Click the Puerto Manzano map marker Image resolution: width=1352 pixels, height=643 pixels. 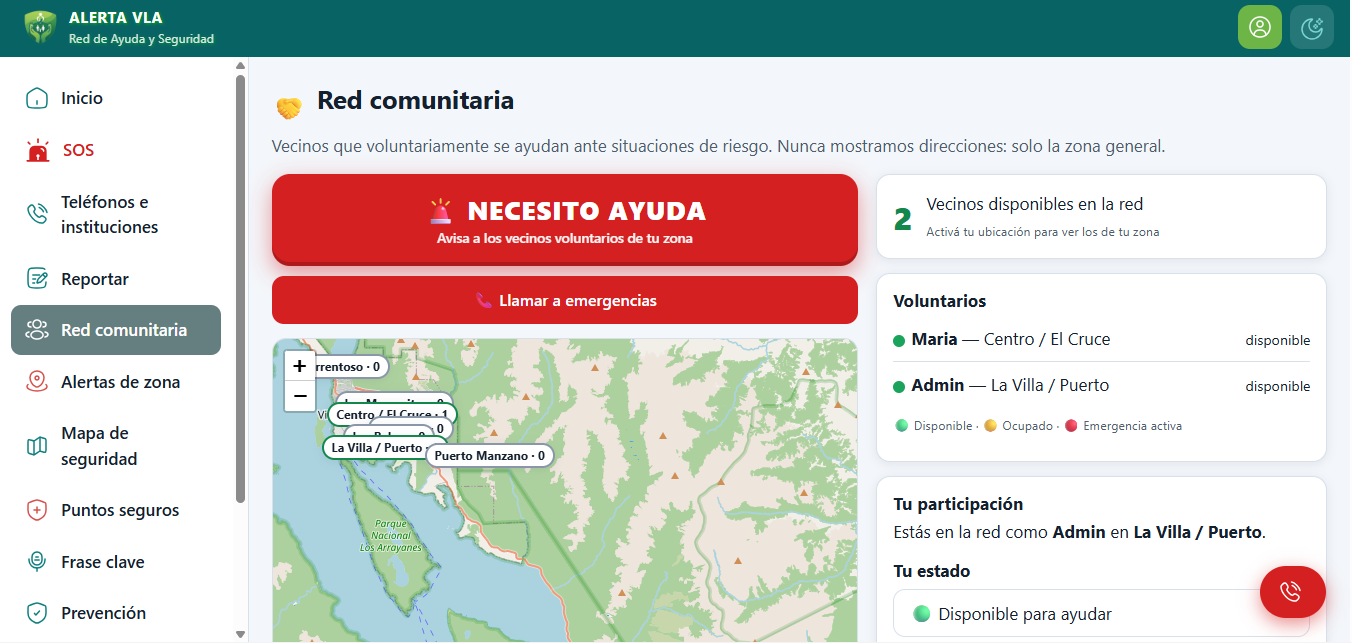pos(489,456)
